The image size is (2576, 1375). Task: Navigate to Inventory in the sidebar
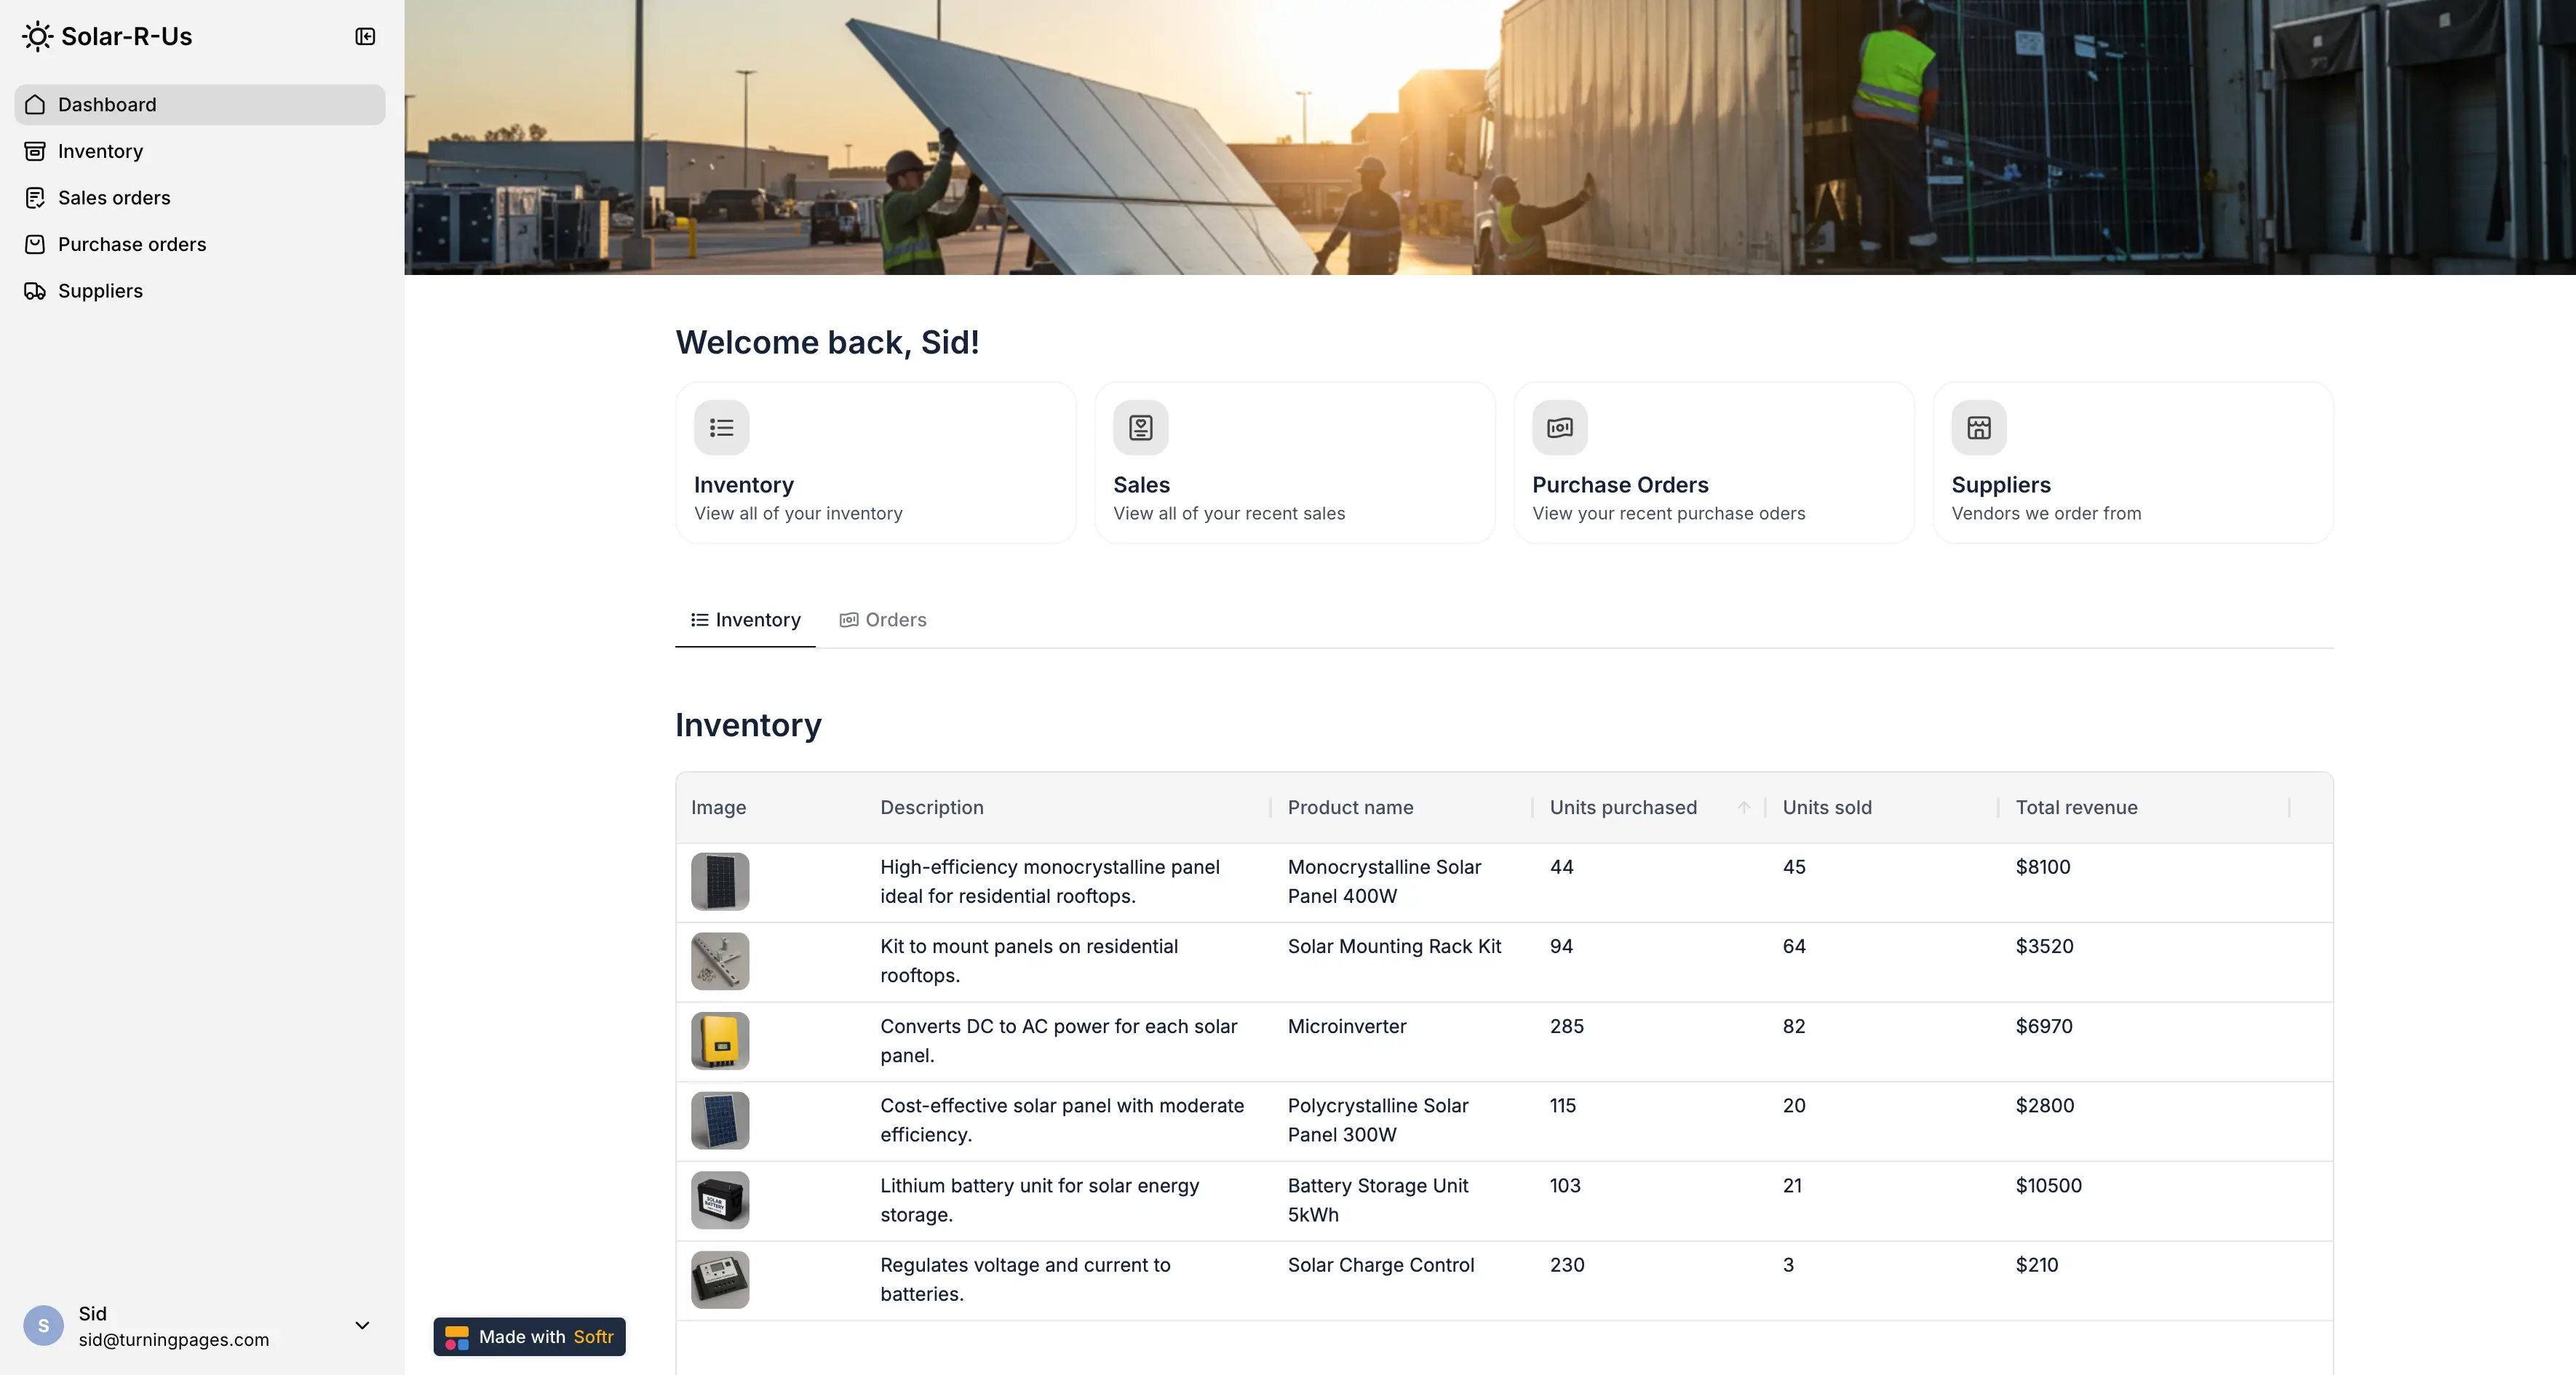(x=100, y=152)
